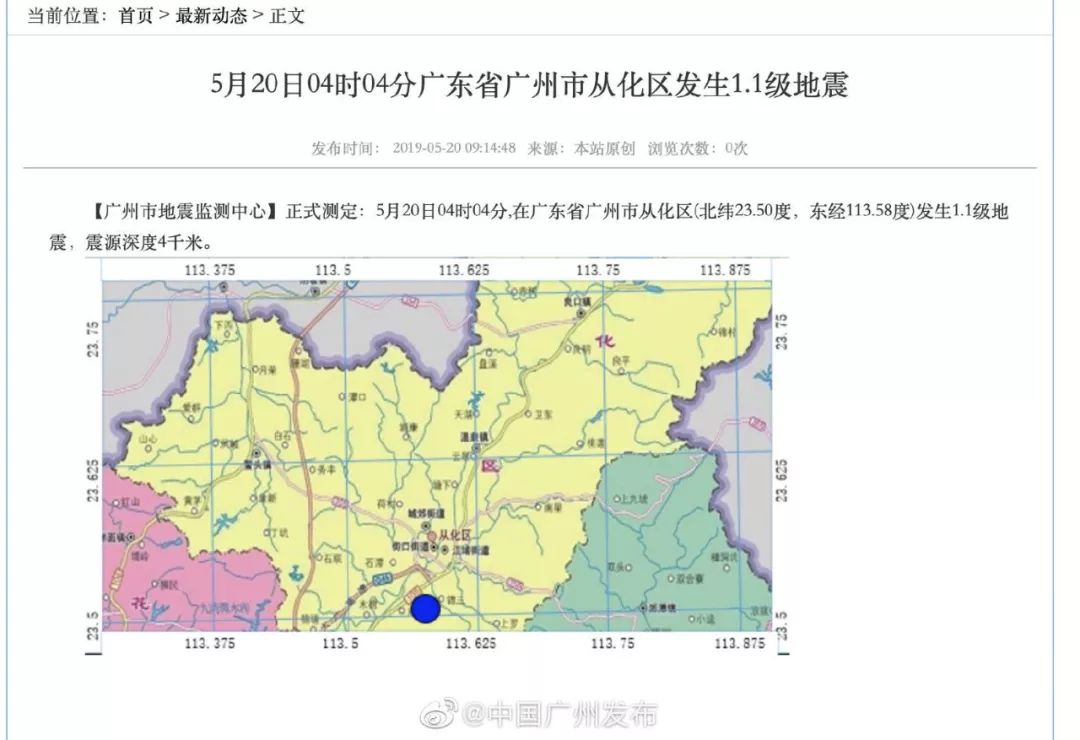Click the blue epicenter dot on the map
Viewport: 1080px width, 740px height.
(426, 608)
